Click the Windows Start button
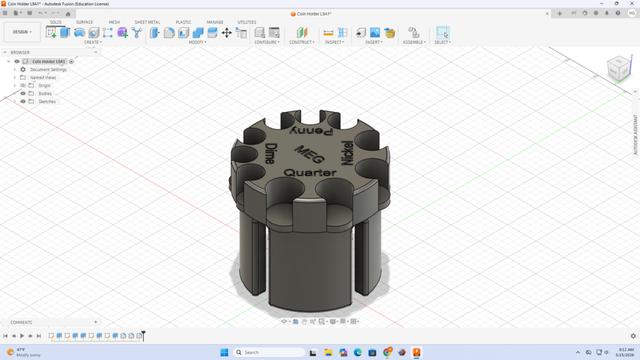 point(224,352)
